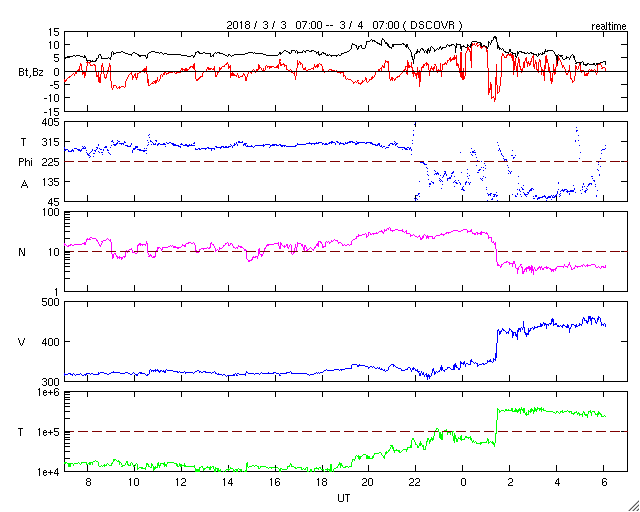Click the '20' hour label on time axis
The image size is (640, 512).
click(369, 483)
